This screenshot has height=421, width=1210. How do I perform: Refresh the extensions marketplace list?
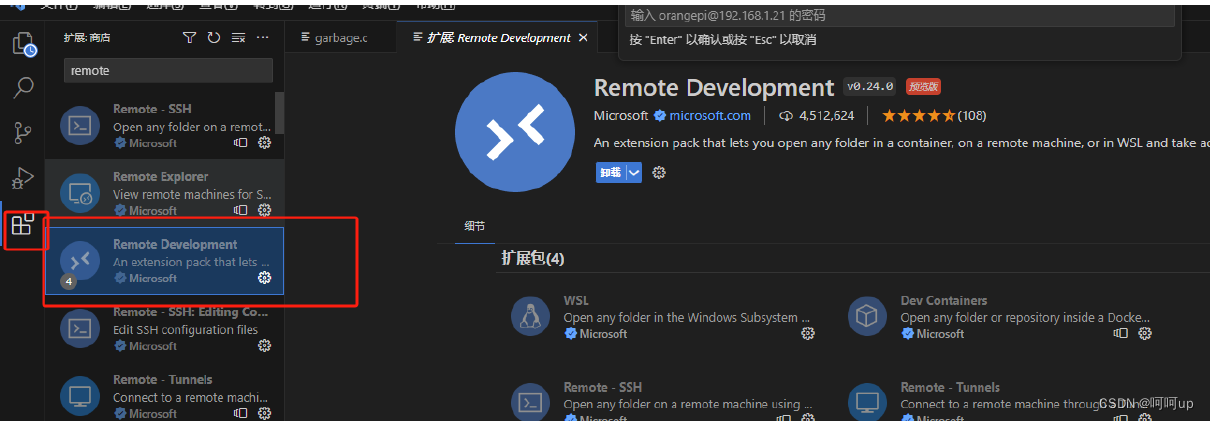coord(213,38)
